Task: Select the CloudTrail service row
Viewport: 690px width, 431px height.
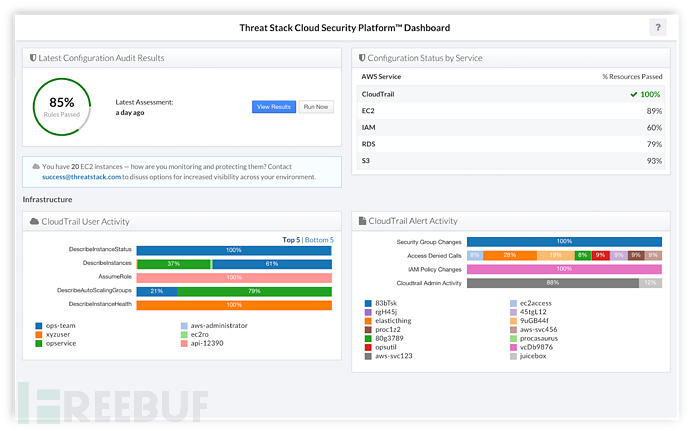Action: (511, 94)
